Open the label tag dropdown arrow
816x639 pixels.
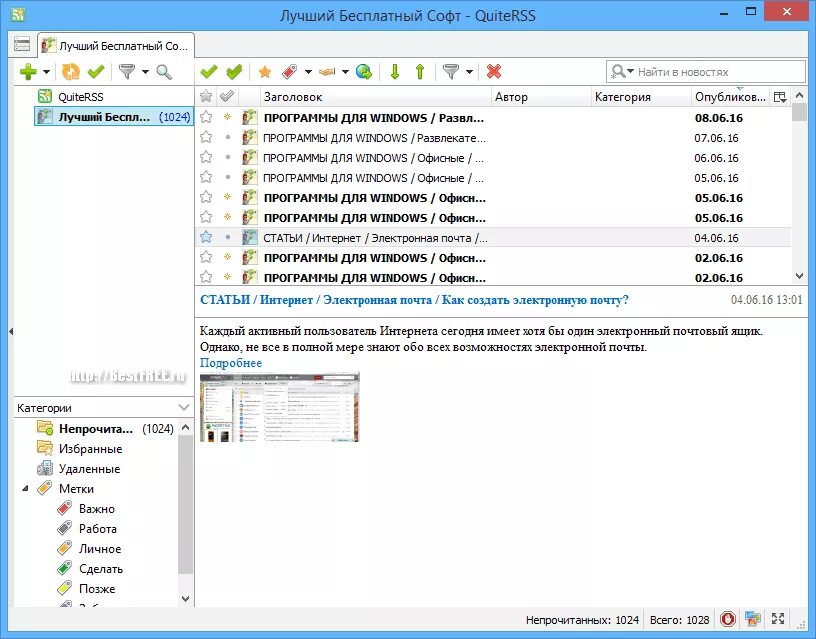click(308, 72)
